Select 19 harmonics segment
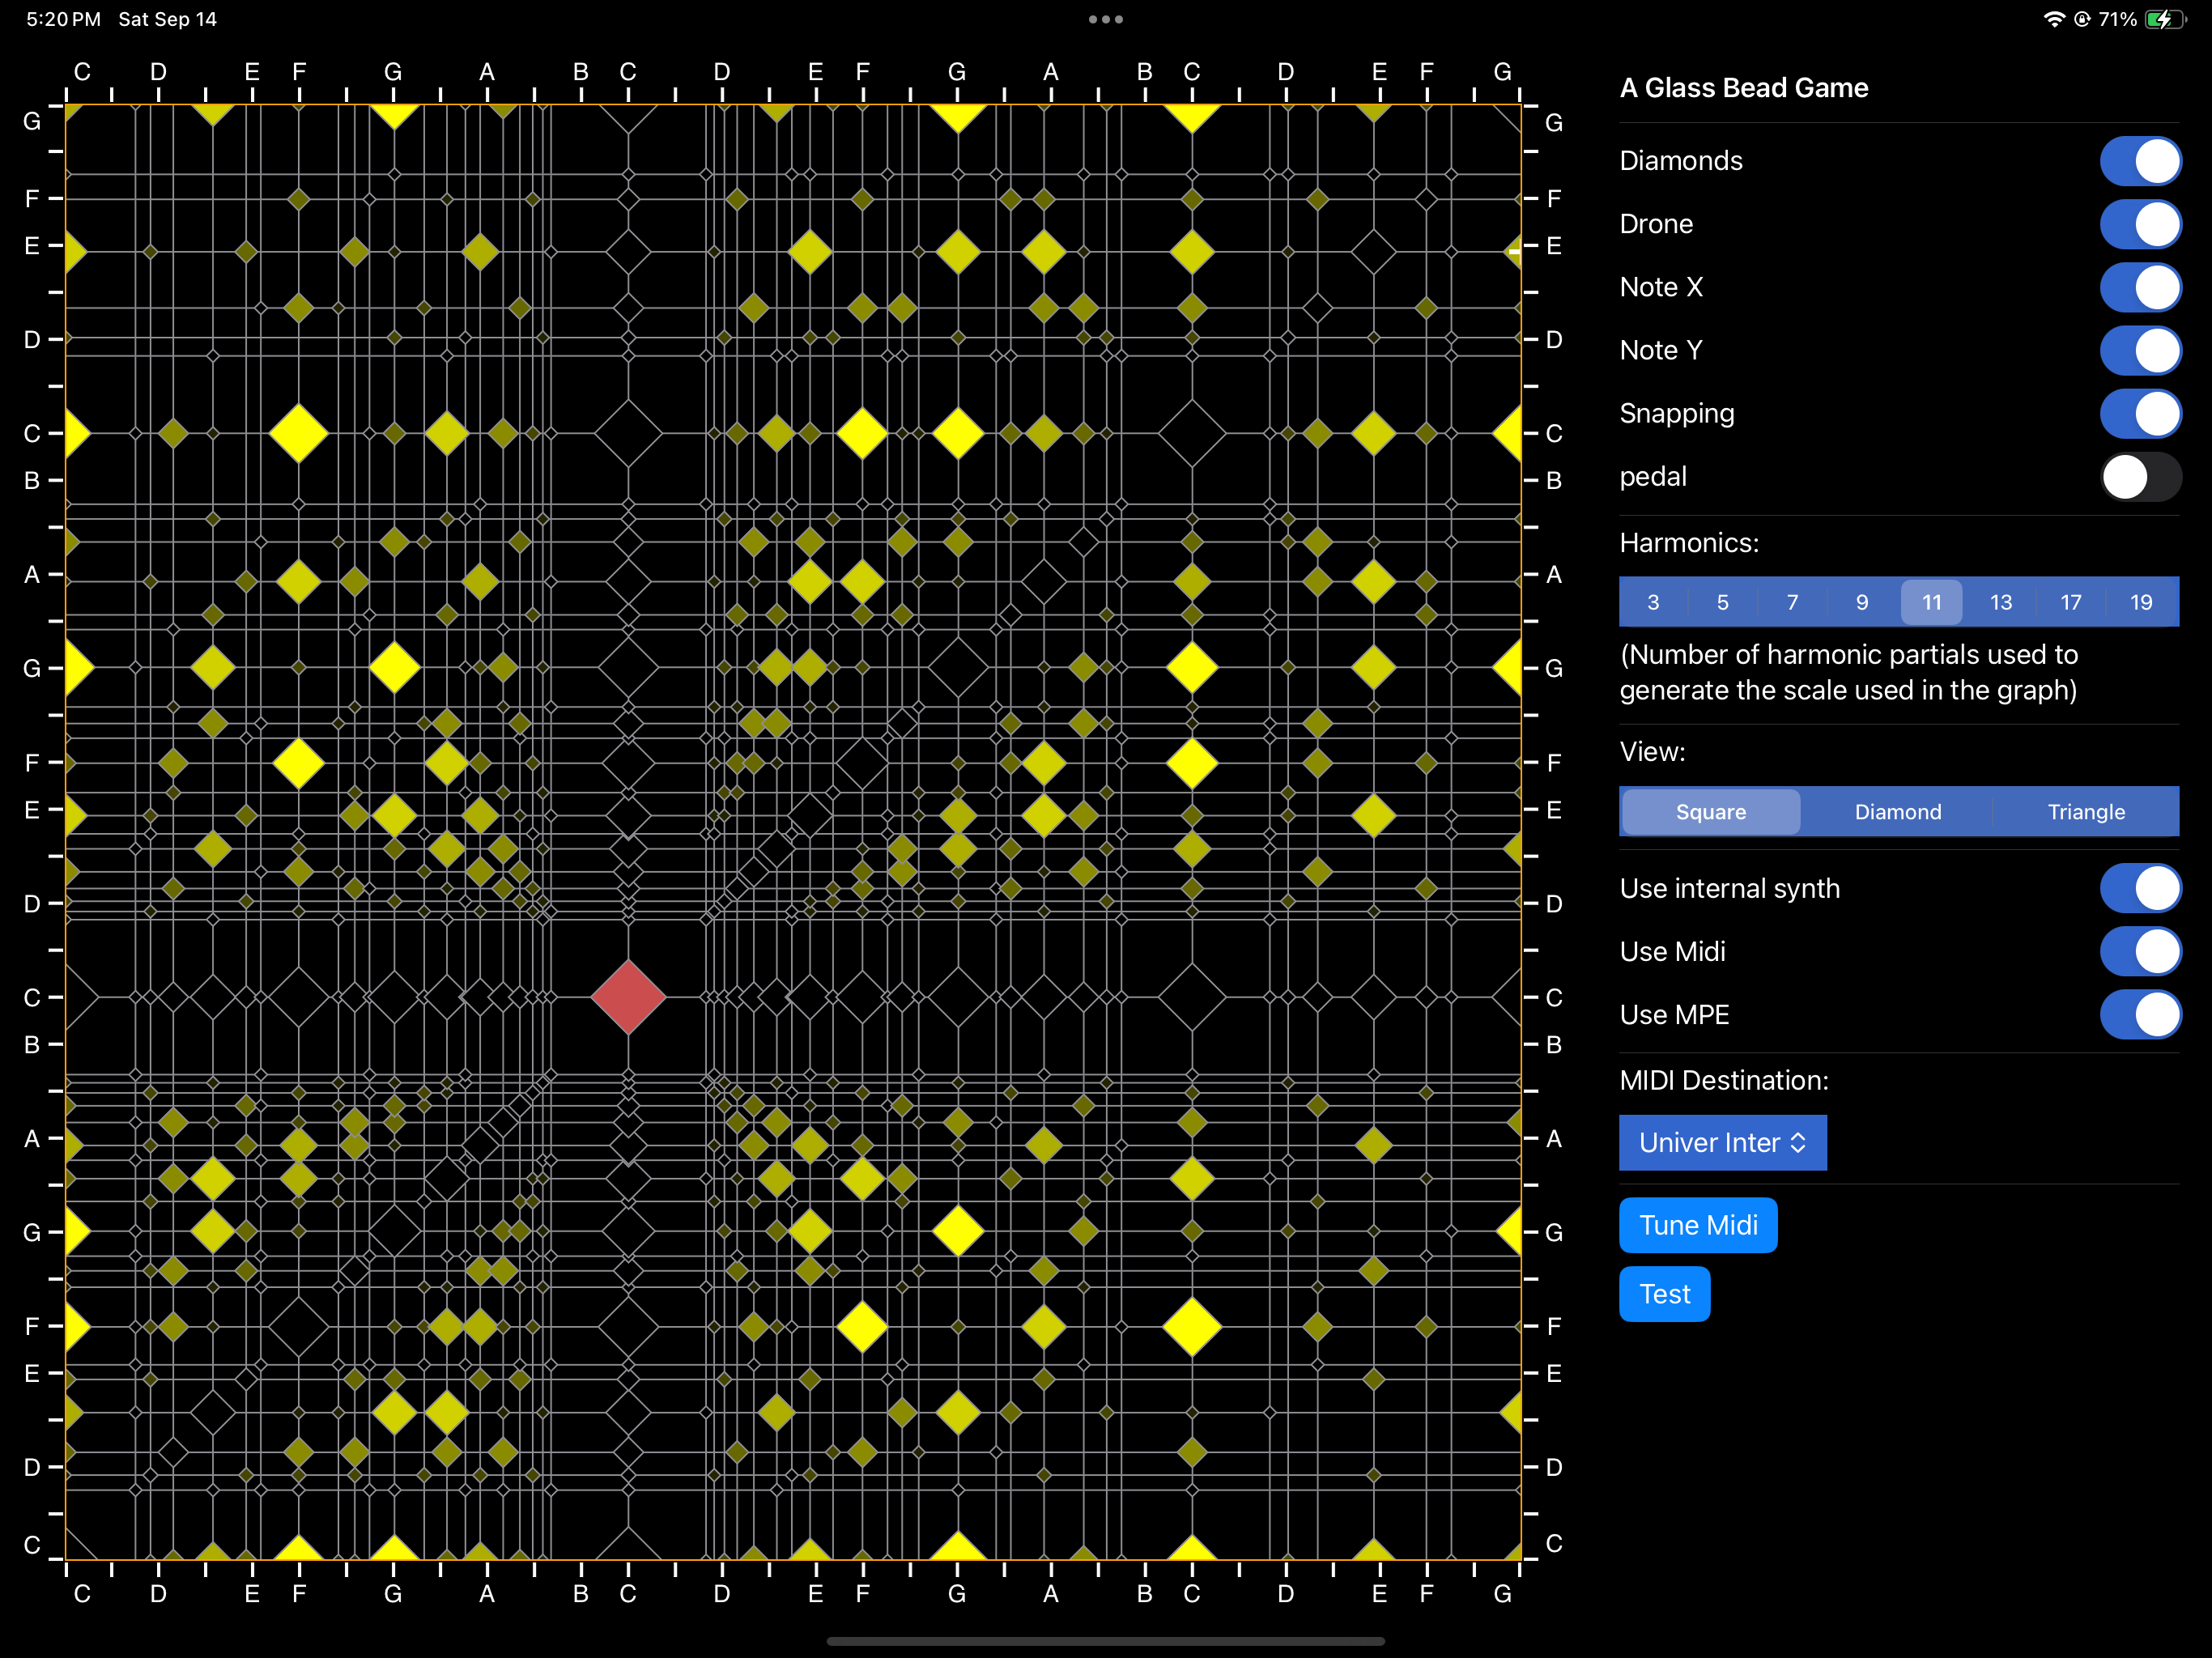 pos(2141,602)
